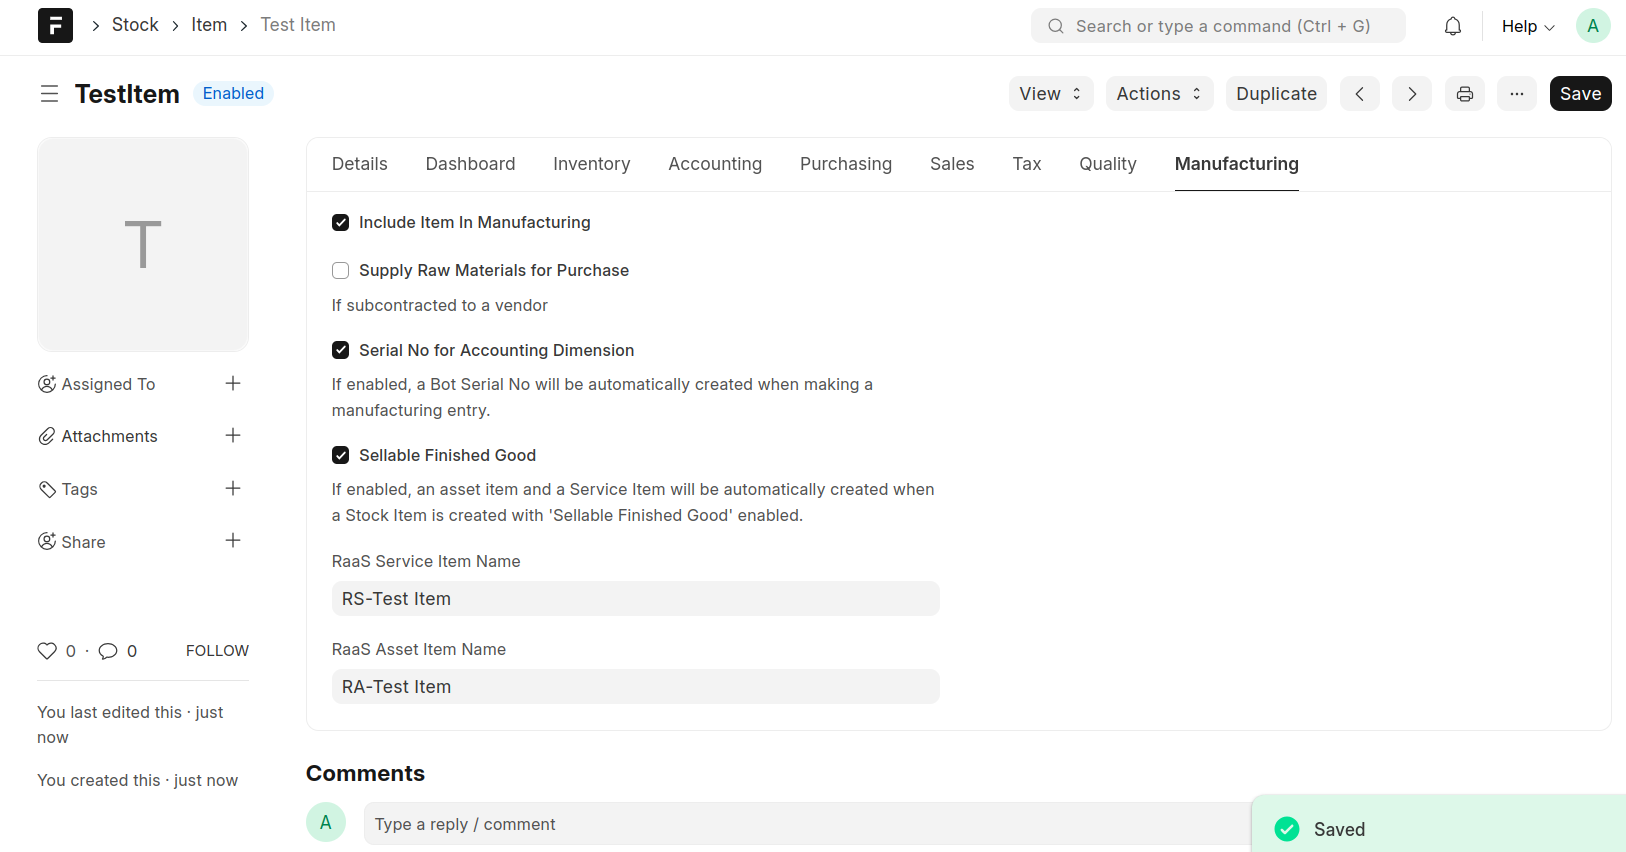Add assignee with Assigned To plus icon

[x=233, y=384]
